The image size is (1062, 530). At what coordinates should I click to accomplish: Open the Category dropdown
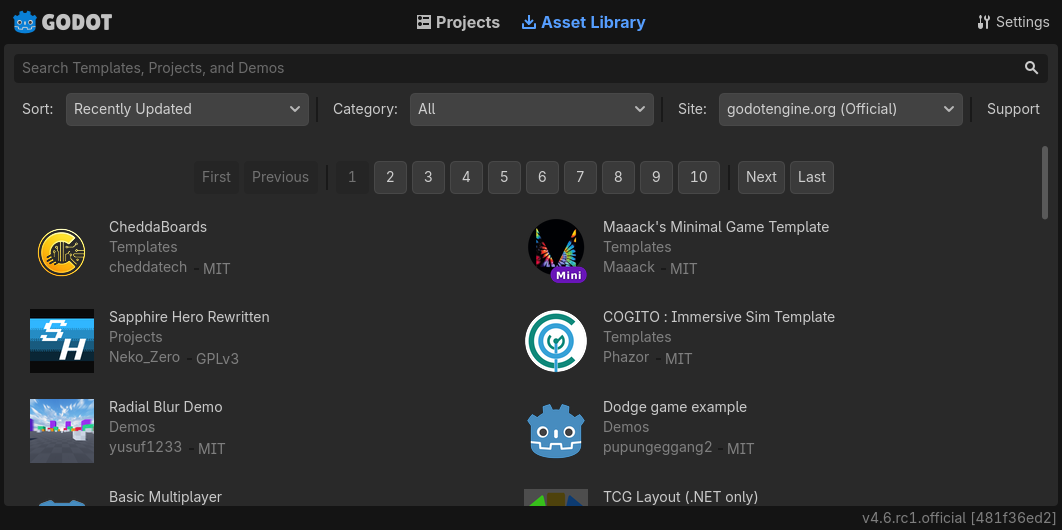tap(531, 109)
